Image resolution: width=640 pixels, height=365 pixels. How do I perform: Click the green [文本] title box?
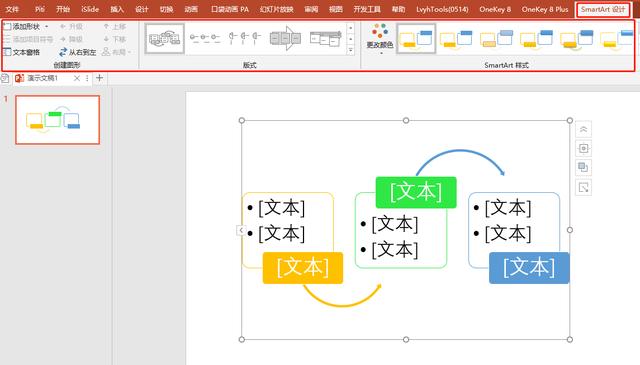pos(416,192)
